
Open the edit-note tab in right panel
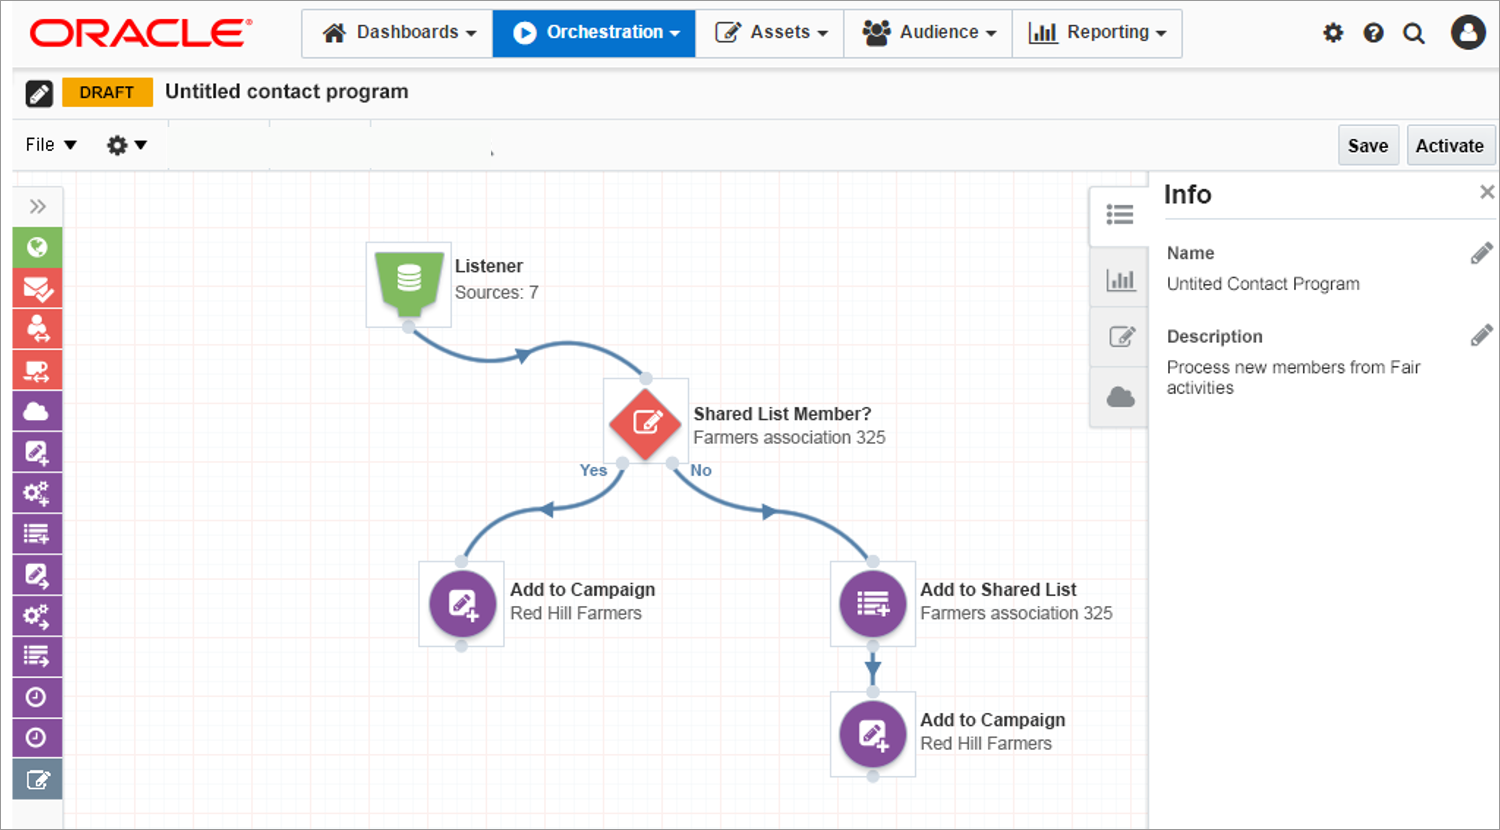[x=1121, y=337]
